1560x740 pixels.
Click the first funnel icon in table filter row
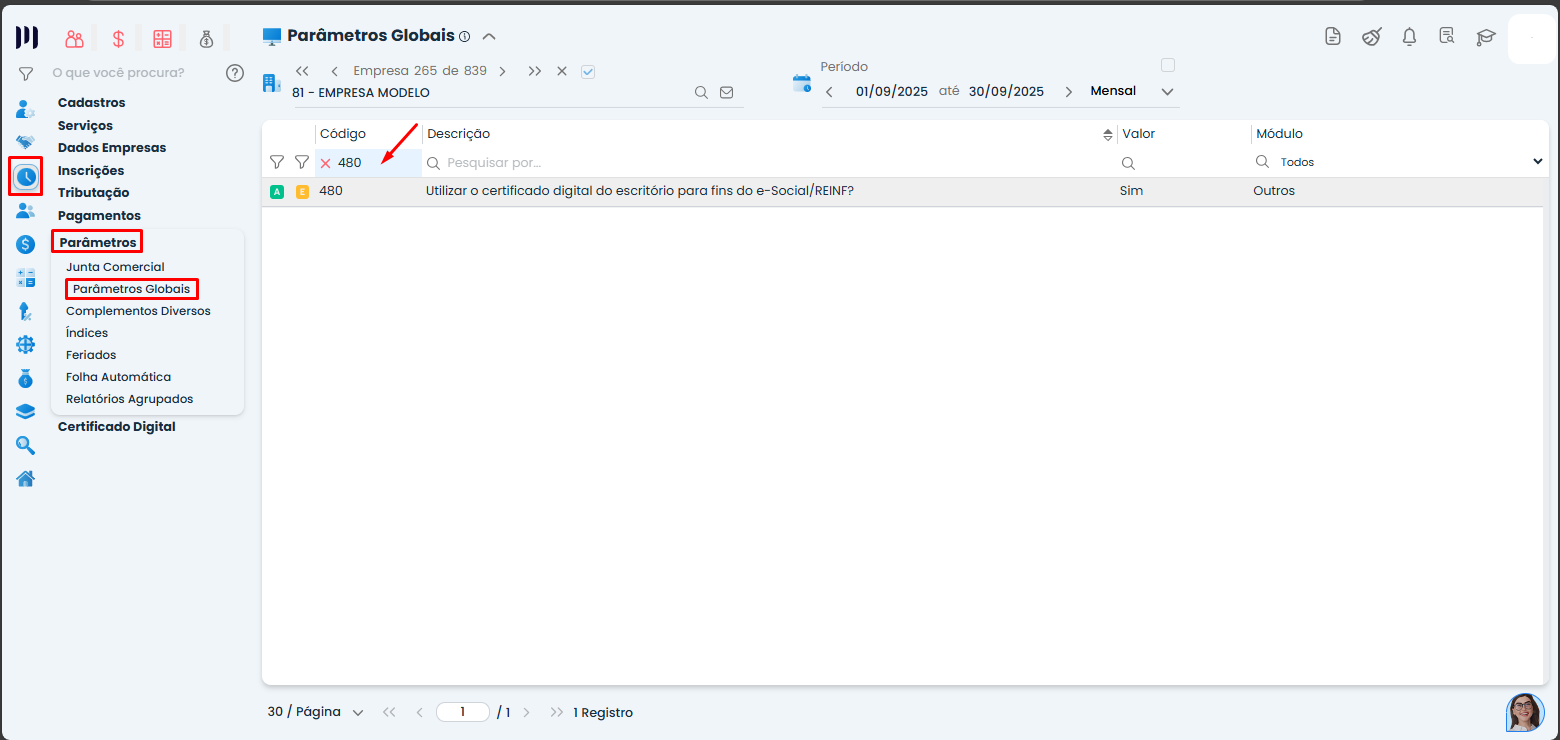(277, 162)
